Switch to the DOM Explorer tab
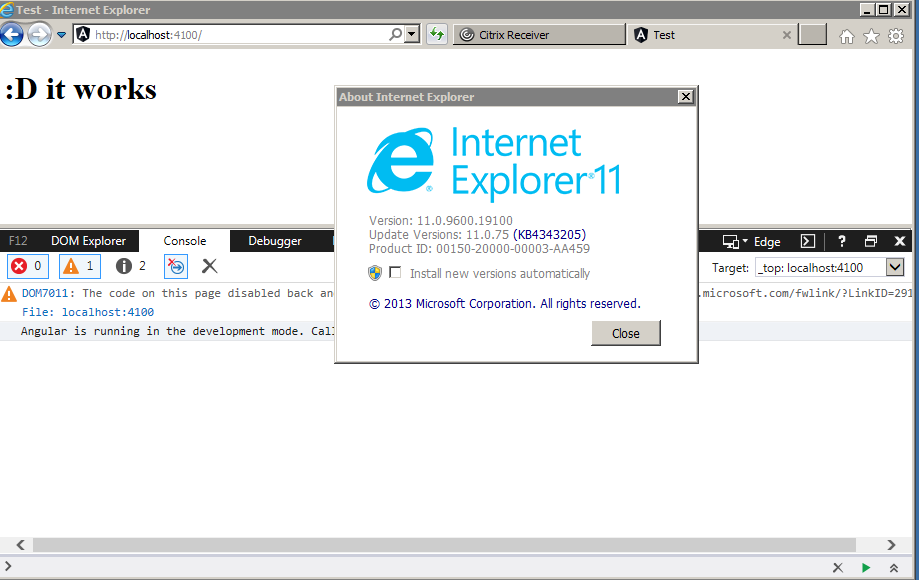Screen dimensions: 919x580 coord(89,241)
